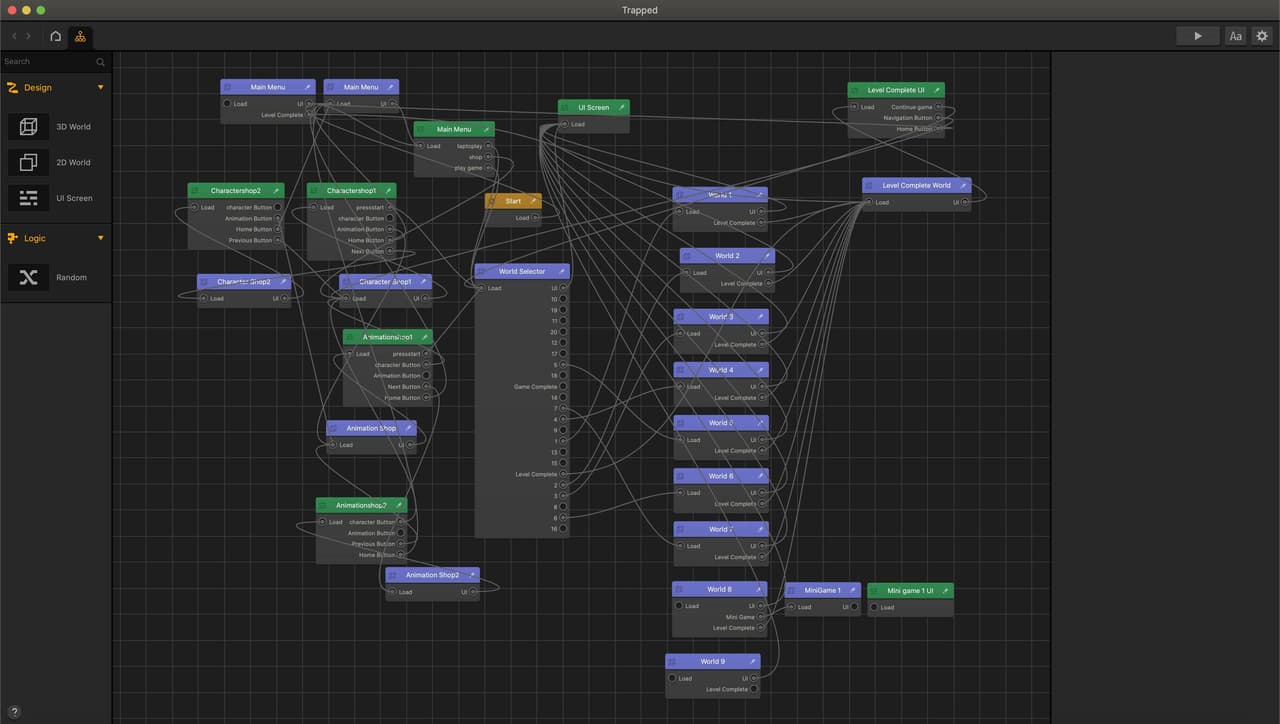Click pin icon on World 9 node
The width and height of the screenshot is (1280, 724).
point(751,661)
